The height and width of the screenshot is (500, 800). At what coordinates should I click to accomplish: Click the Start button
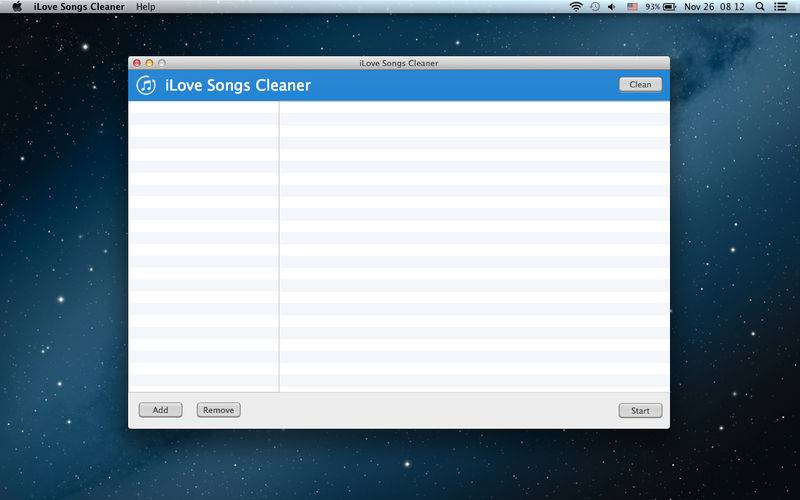[x=640, y=411]
